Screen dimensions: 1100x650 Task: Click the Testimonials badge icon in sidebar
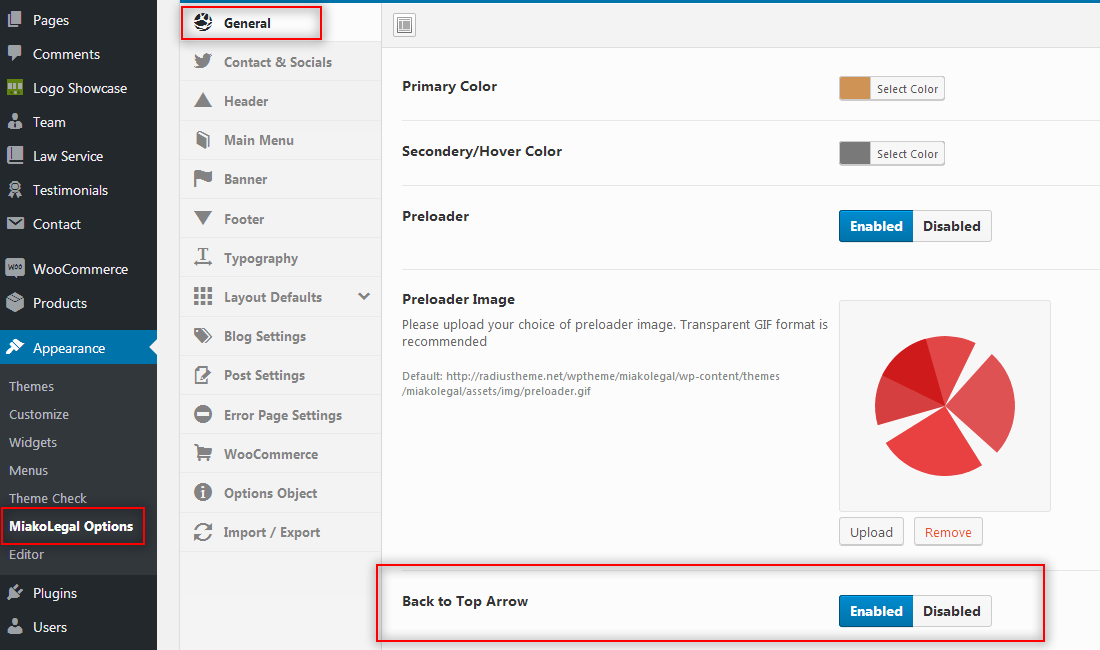point(15,189)
